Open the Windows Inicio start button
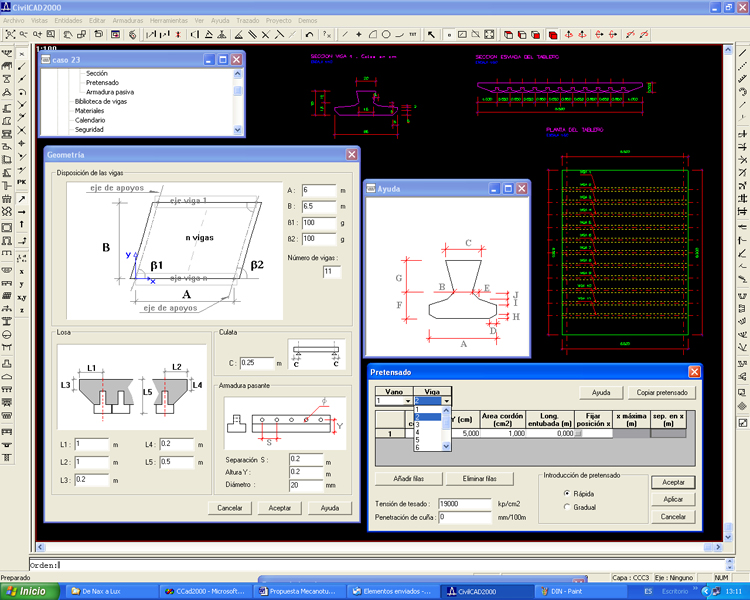 click(27, 591)
